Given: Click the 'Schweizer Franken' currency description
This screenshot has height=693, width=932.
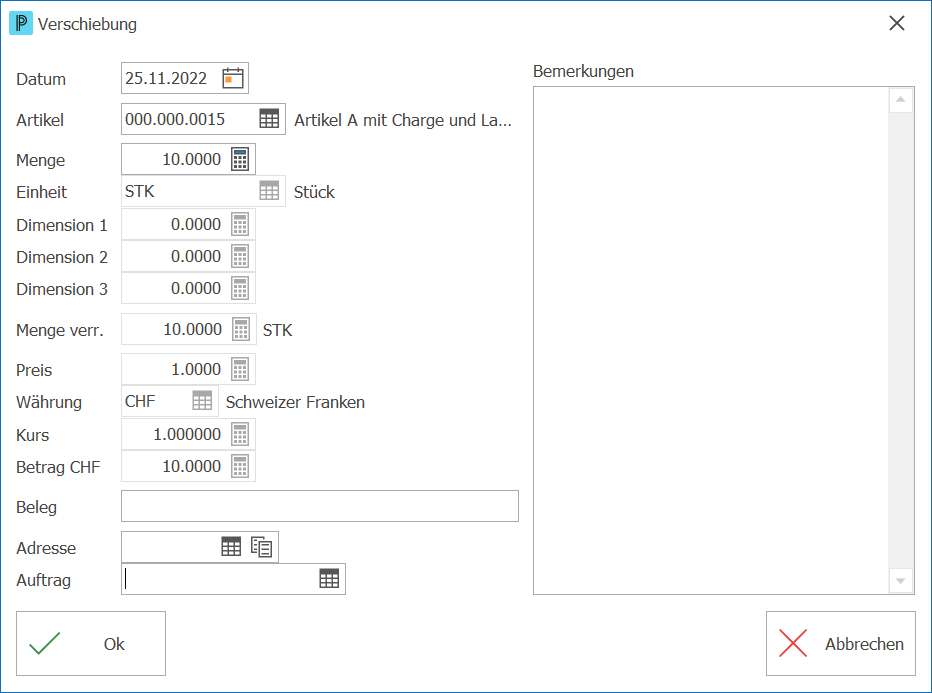Looking at the screenshot, I should [295, 402].
